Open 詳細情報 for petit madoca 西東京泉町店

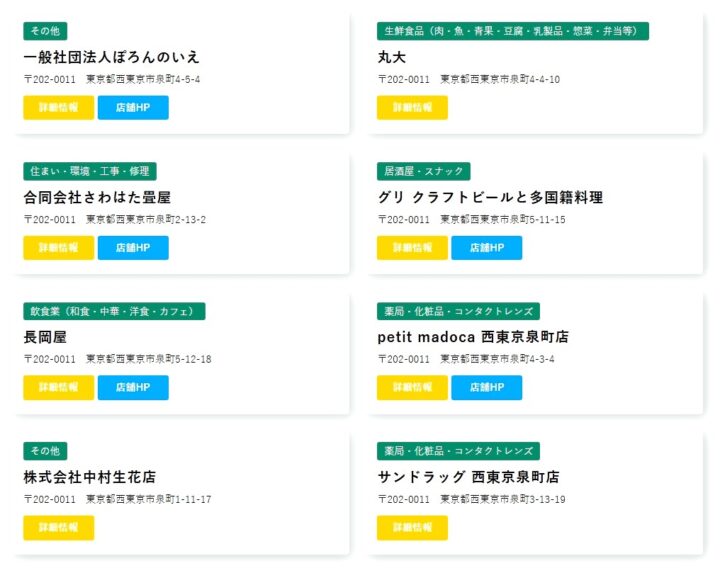(412, 388)
